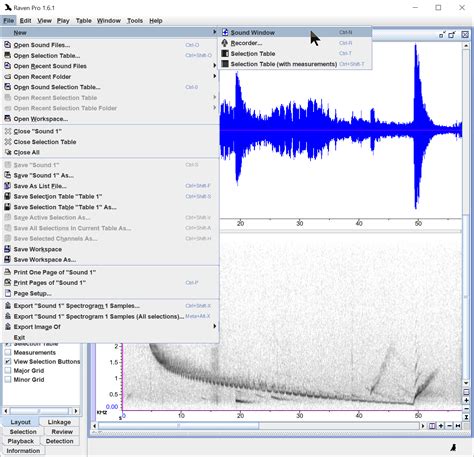This screenshot has height=457, width=474.
Task: Enable the Major Grid checkbox
Action: pos(8,370)
